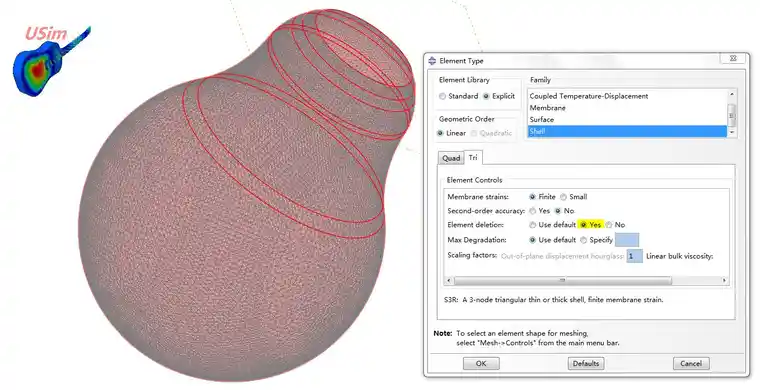Select Yes for element deletion
This screenshot has height=390, width=760.
584,225
